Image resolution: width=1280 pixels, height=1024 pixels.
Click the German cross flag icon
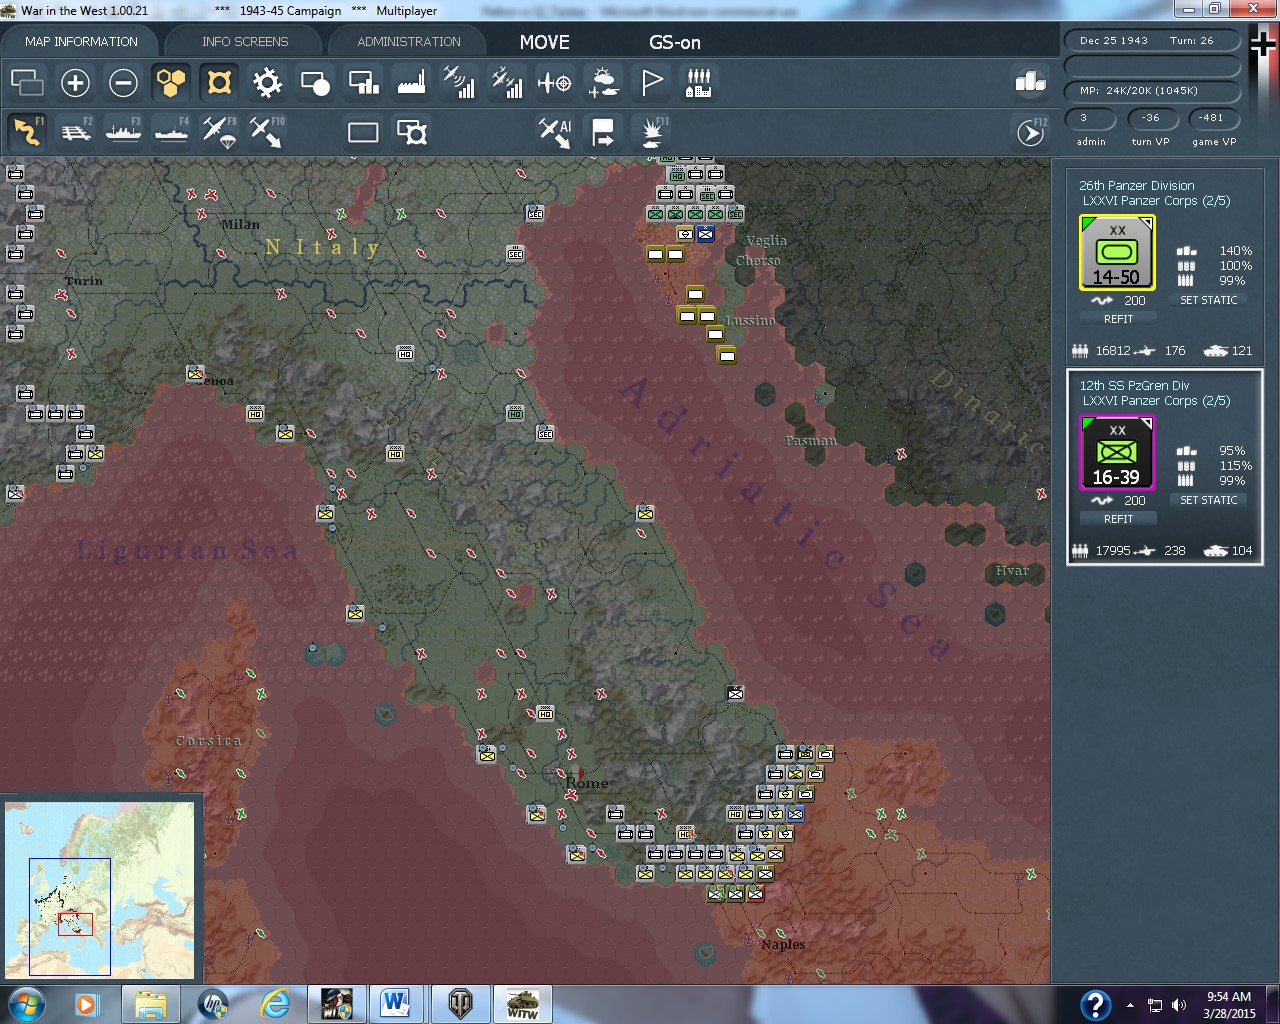[x=1264, y=44]
